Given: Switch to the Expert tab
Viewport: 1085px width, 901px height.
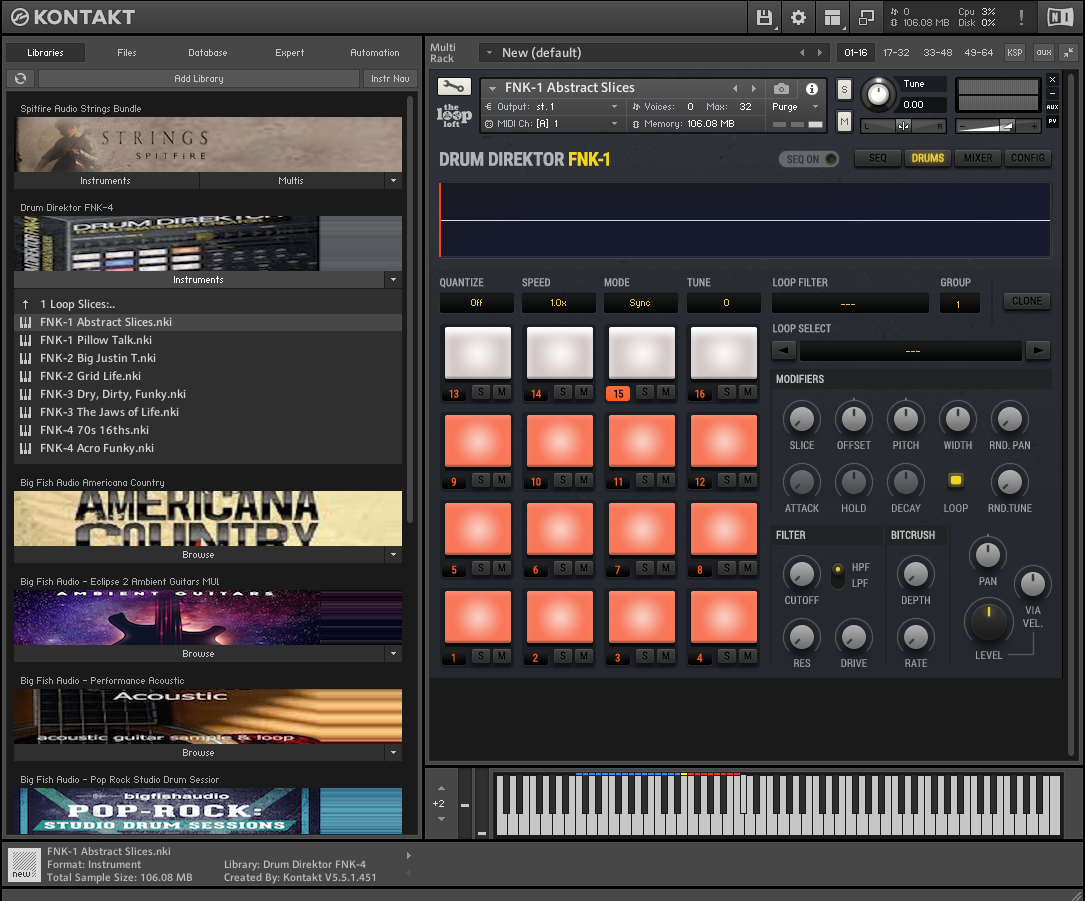Looking at the screenshot, I should coord(289,53).
